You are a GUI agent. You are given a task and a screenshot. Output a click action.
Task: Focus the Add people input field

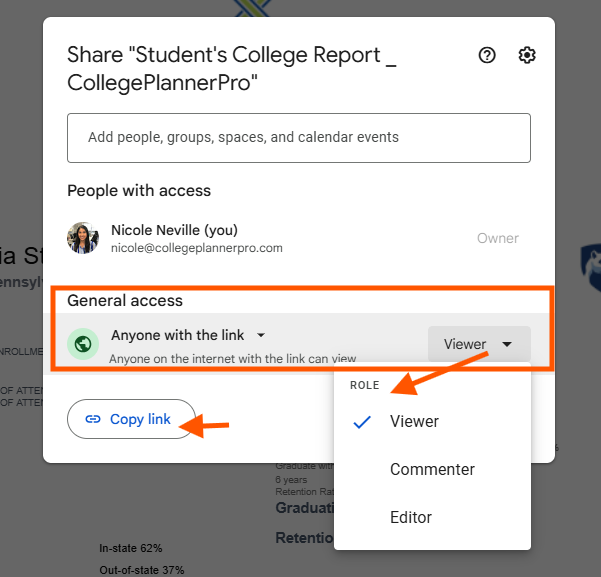pos(298,138)
